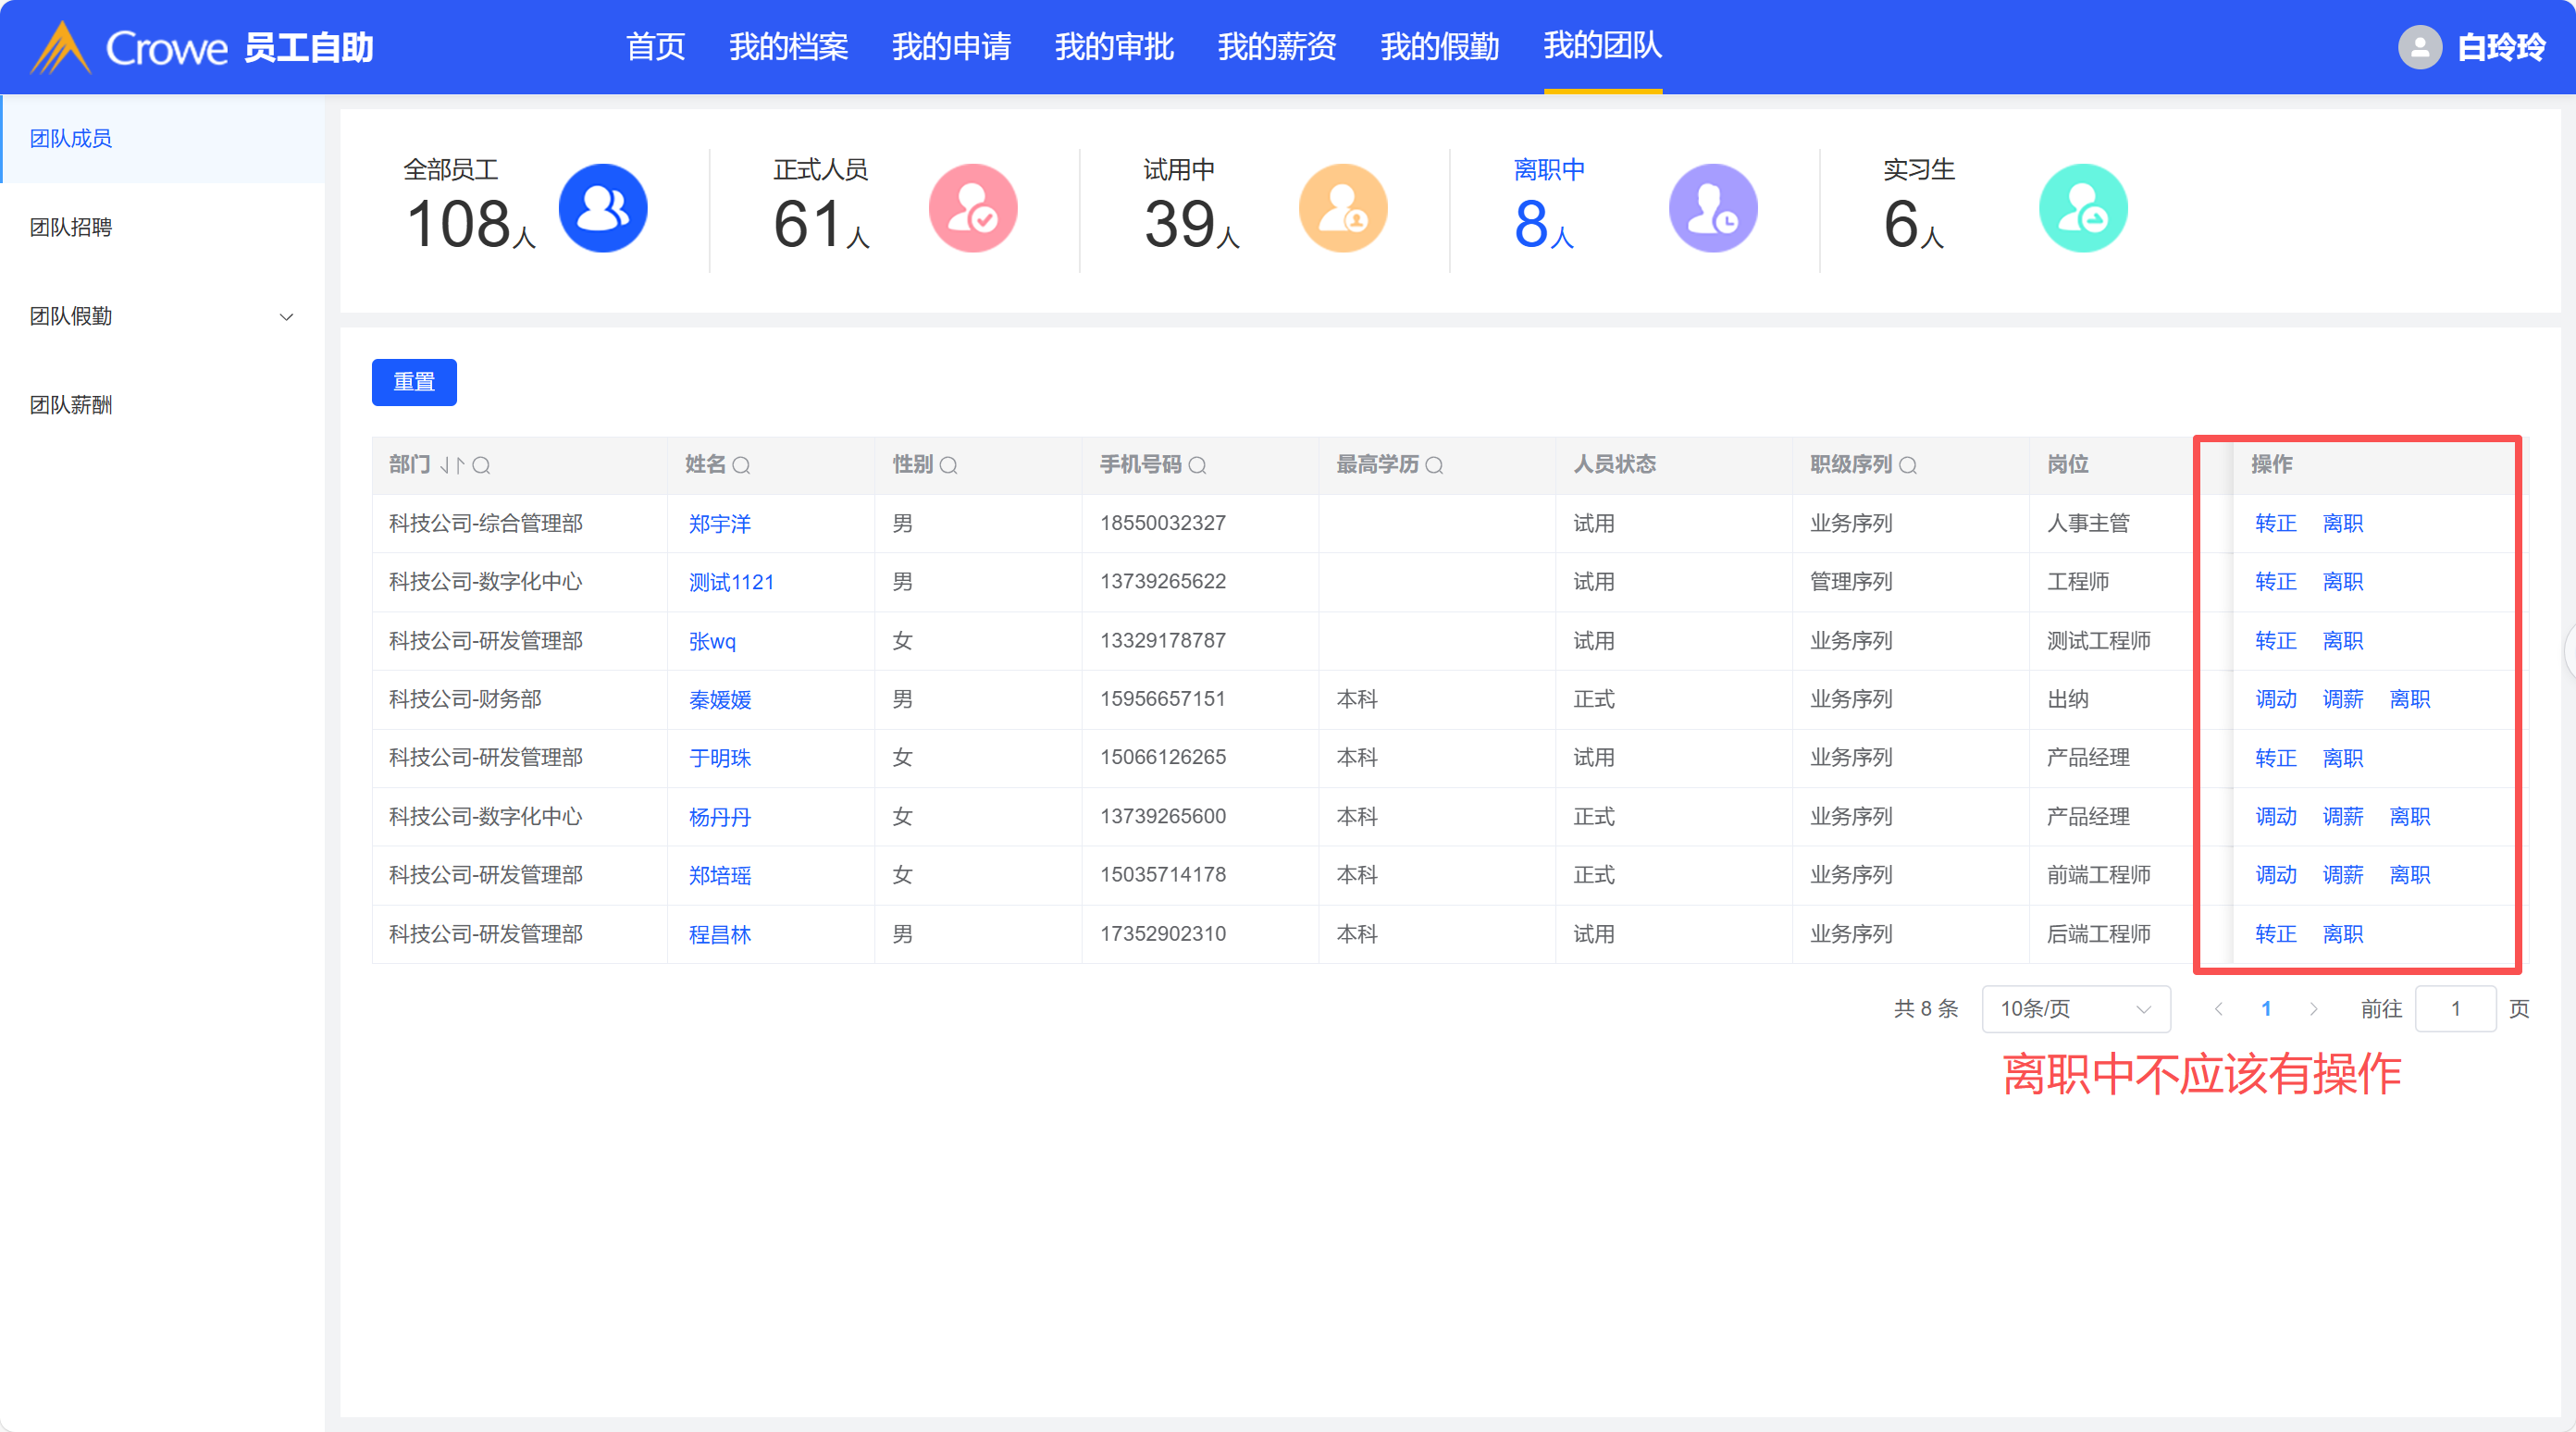Click the purple resigning staff icon

tap(1712, 208)
